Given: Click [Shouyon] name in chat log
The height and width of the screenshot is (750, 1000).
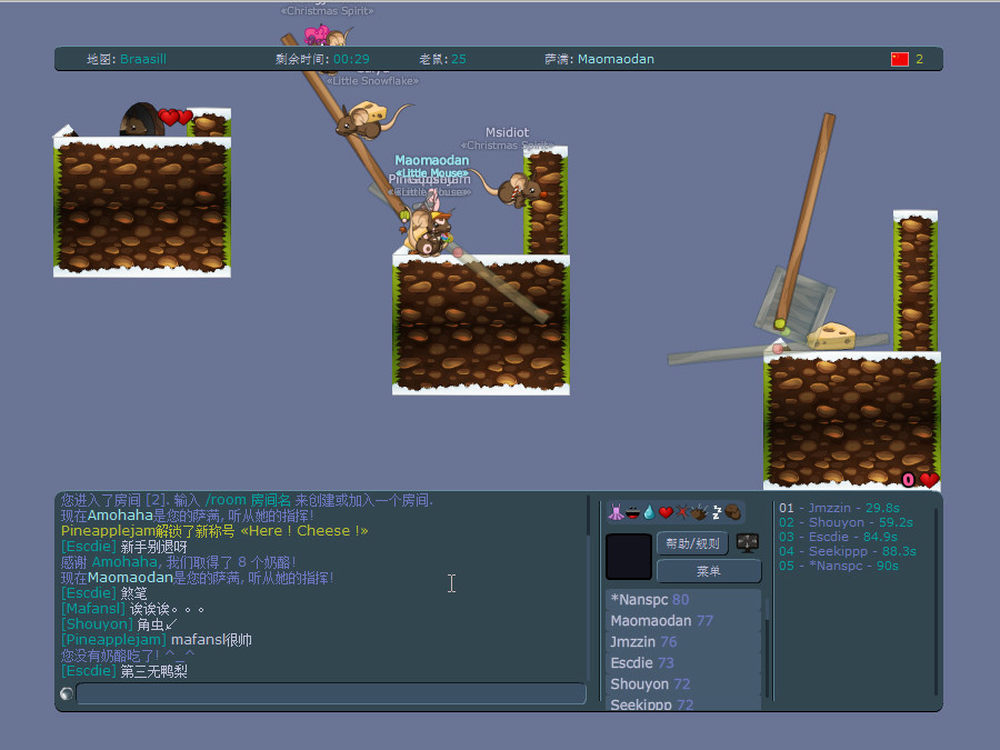Looking at the screenshot, I should (x=97, y=624).
